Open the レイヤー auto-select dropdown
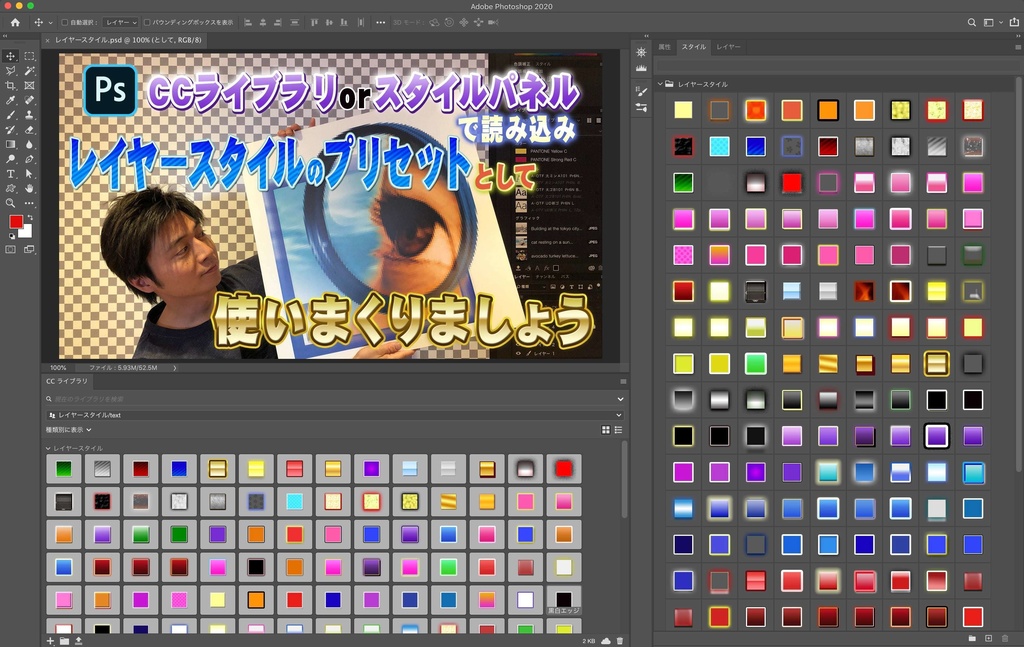 point(119,22)
